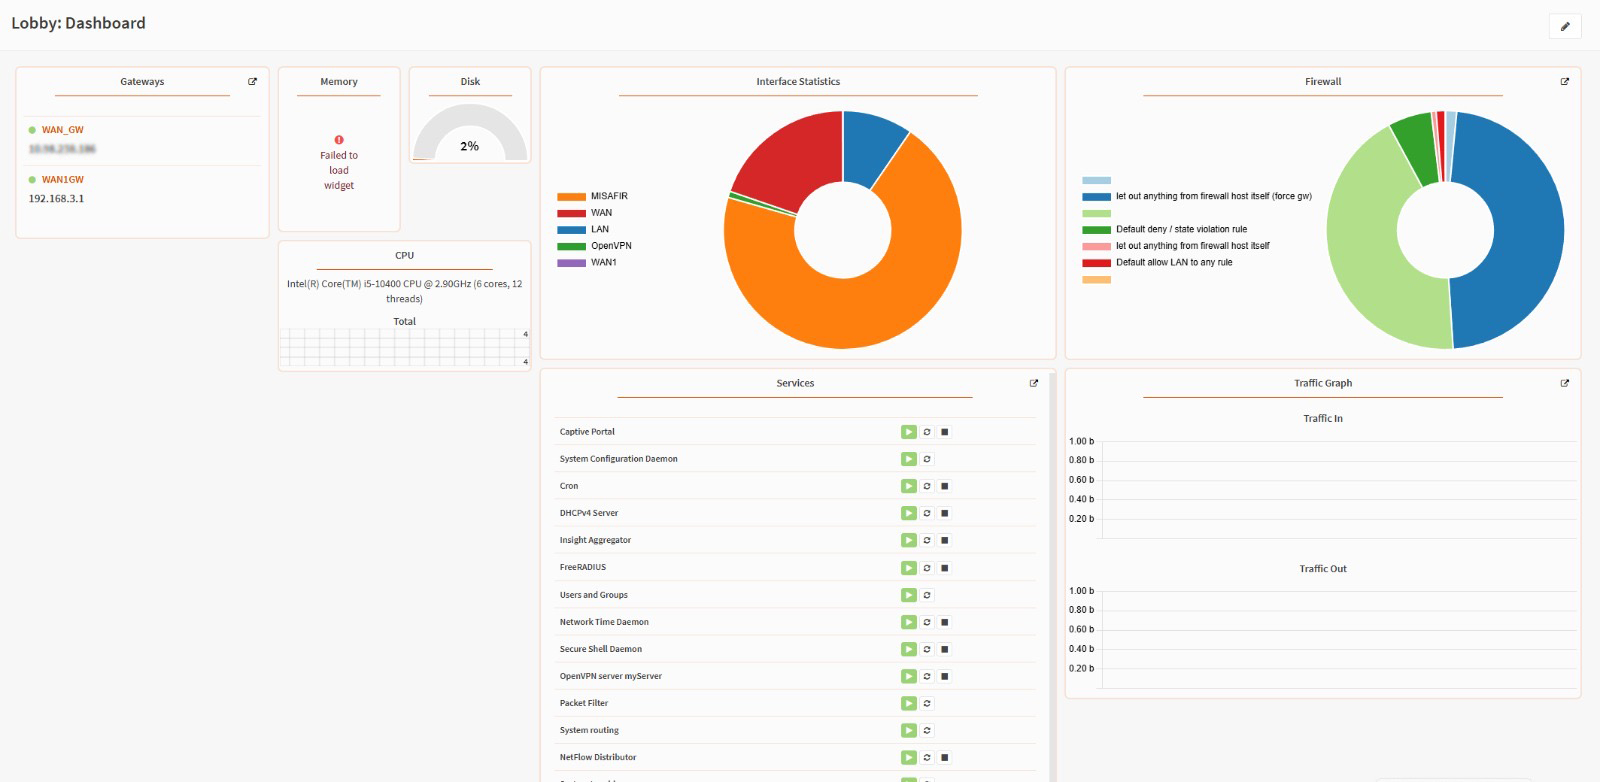The width and height of the screenshot is (1600, 782).
Task: Click the Memory widget failed-to-load error icon
Action: 339,140
